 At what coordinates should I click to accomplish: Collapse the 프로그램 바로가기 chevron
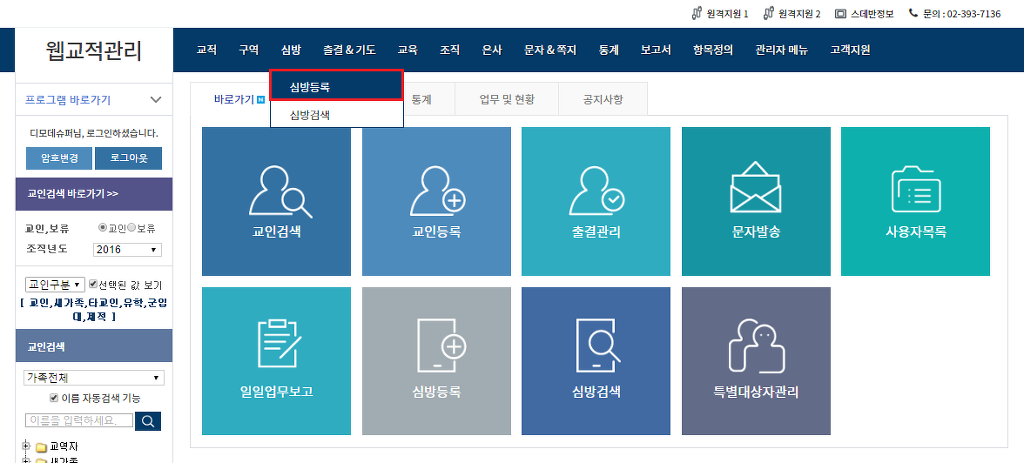(155, 100)
